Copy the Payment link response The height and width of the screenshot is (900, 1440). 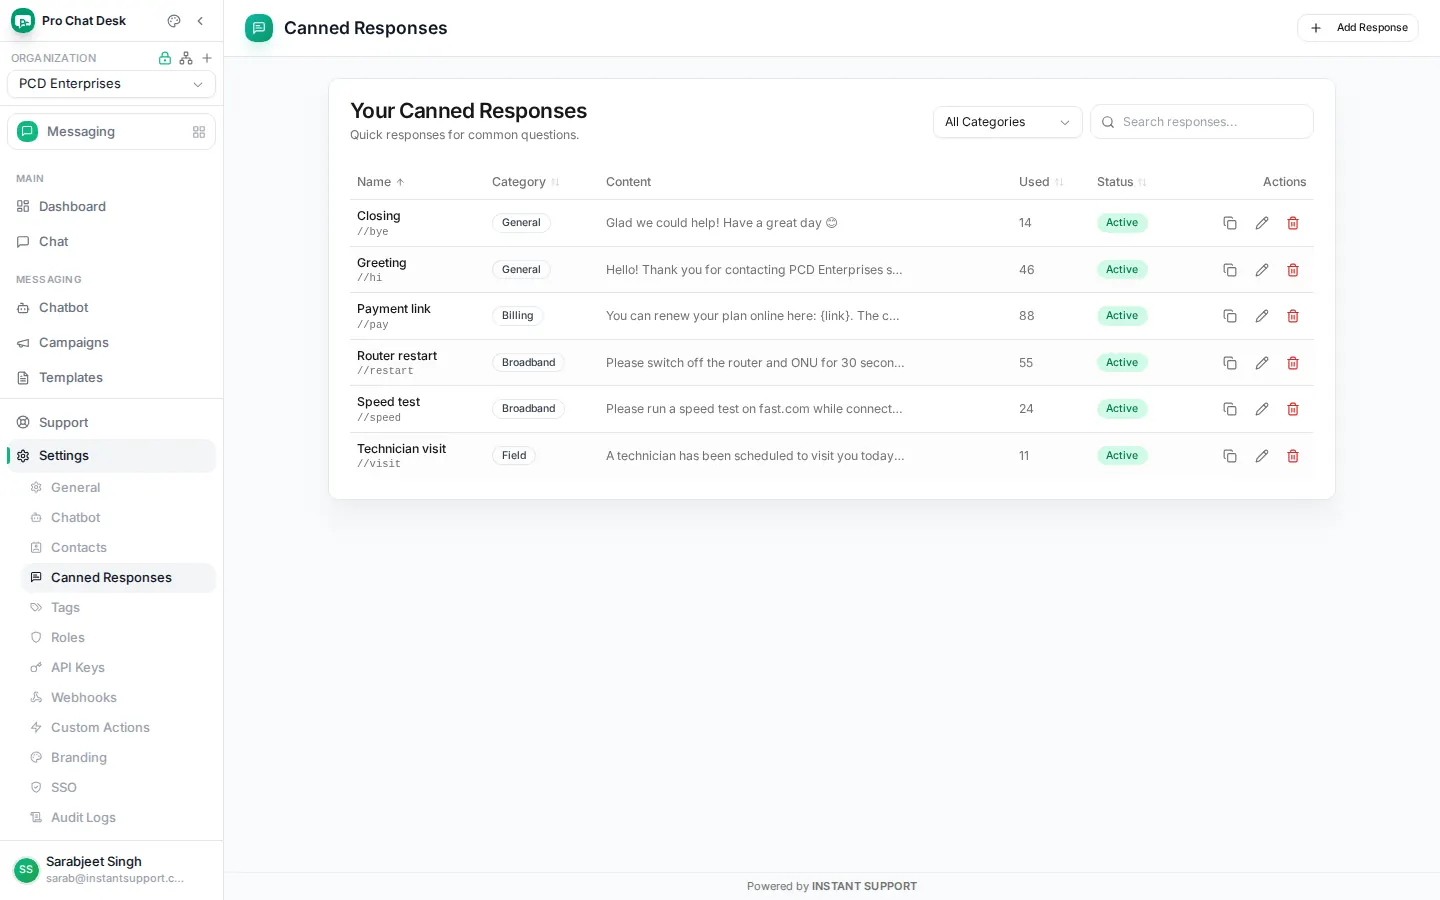[x=1230, y=316]
